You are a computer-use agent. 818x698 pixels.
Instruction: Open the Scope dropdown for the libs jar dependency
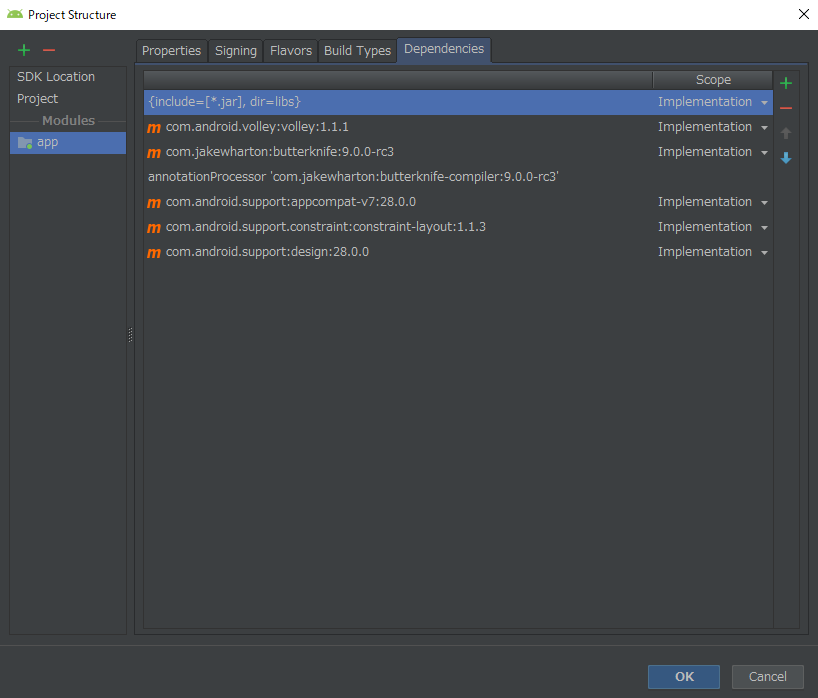click(x=764, y=102)
